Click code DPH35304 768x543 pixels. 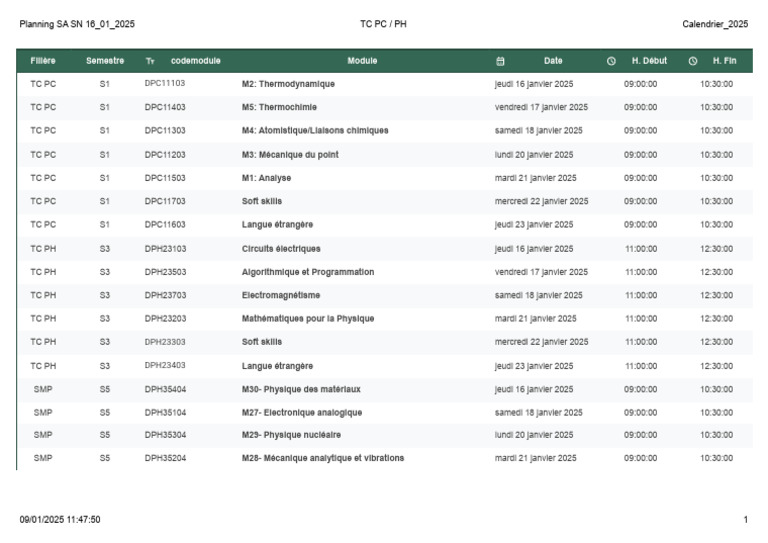point(166,435)
